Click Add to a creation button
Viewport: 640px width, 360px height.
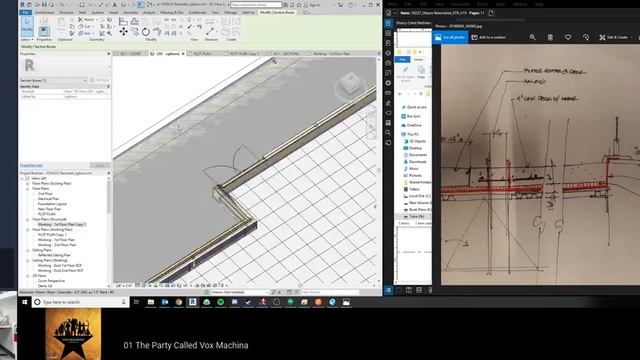coord(489,37)
